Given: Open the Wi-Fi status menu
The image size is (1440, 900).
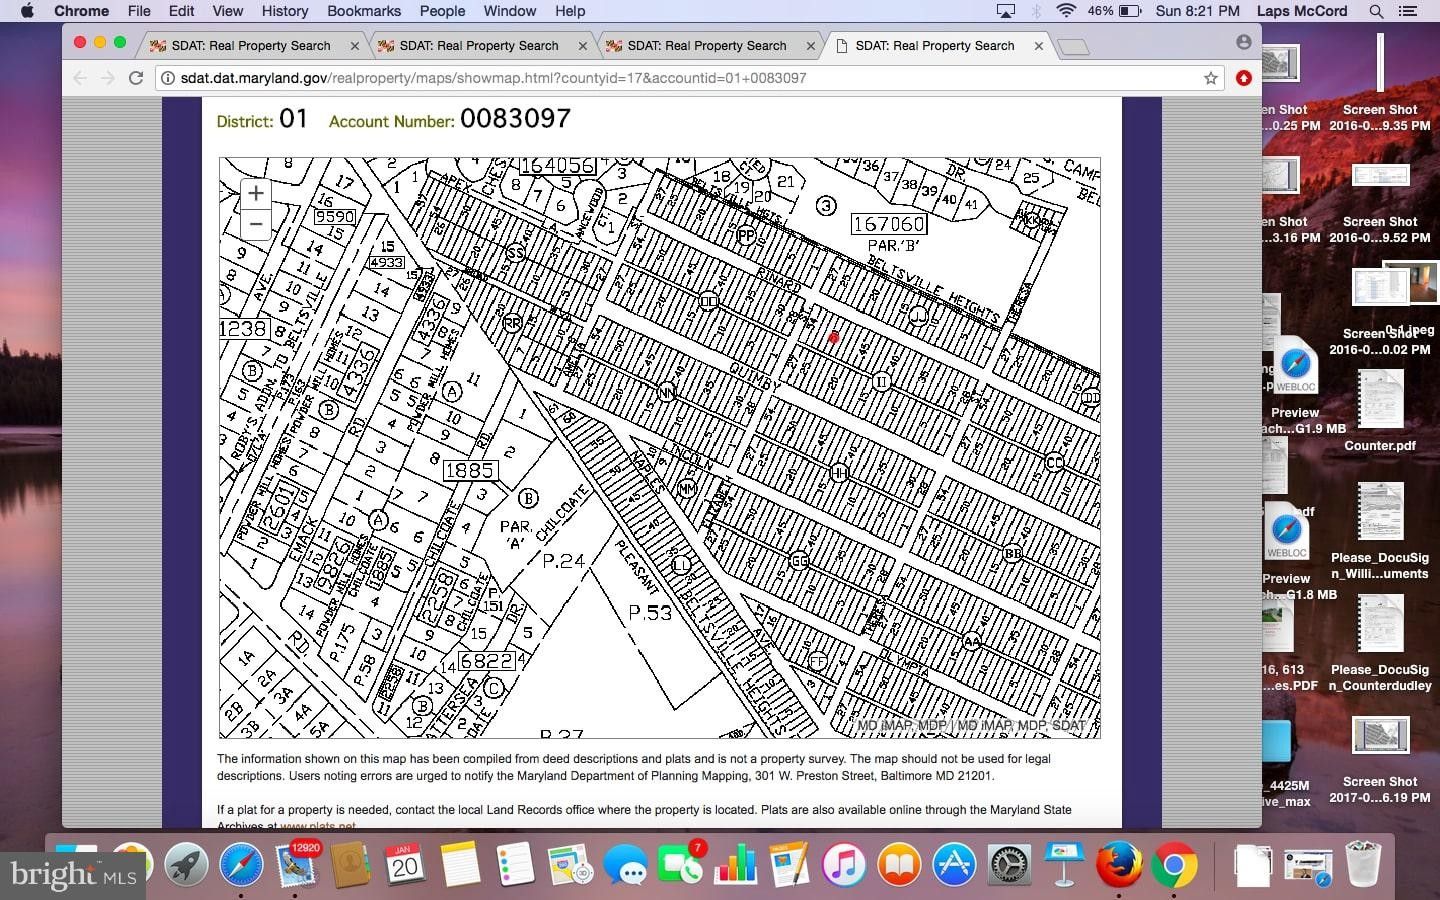Looking at the screenshot, I should tap(1062, 11).
